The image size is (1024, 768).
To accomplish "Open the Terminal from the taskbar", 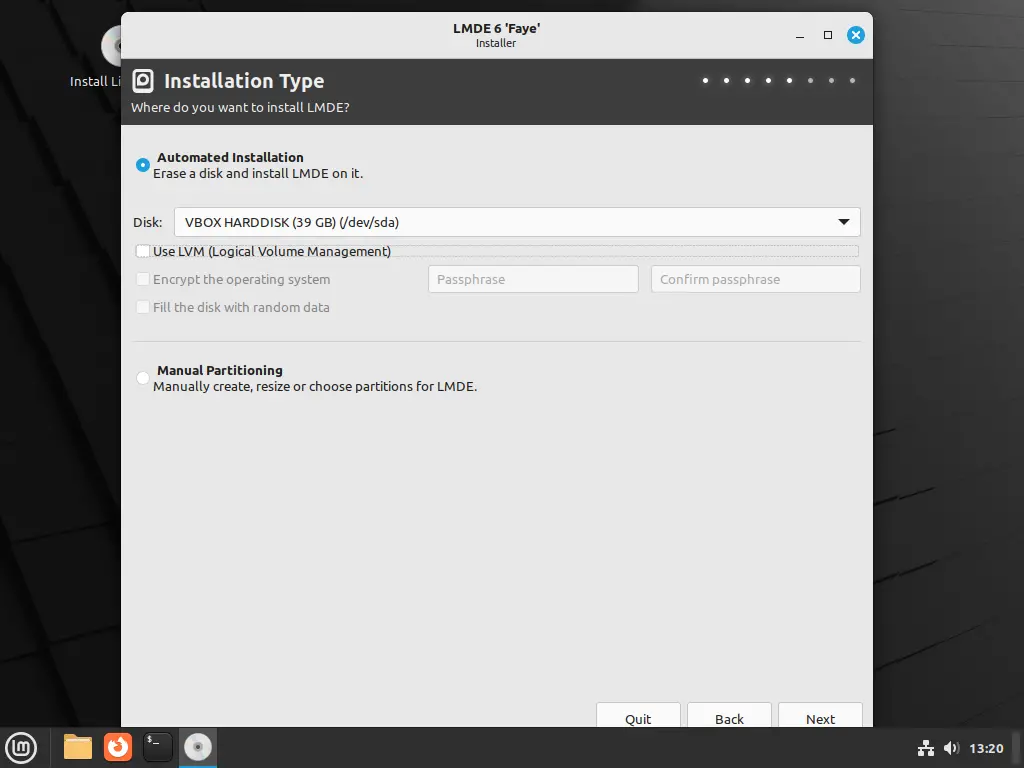I will [x=157, y=747].
